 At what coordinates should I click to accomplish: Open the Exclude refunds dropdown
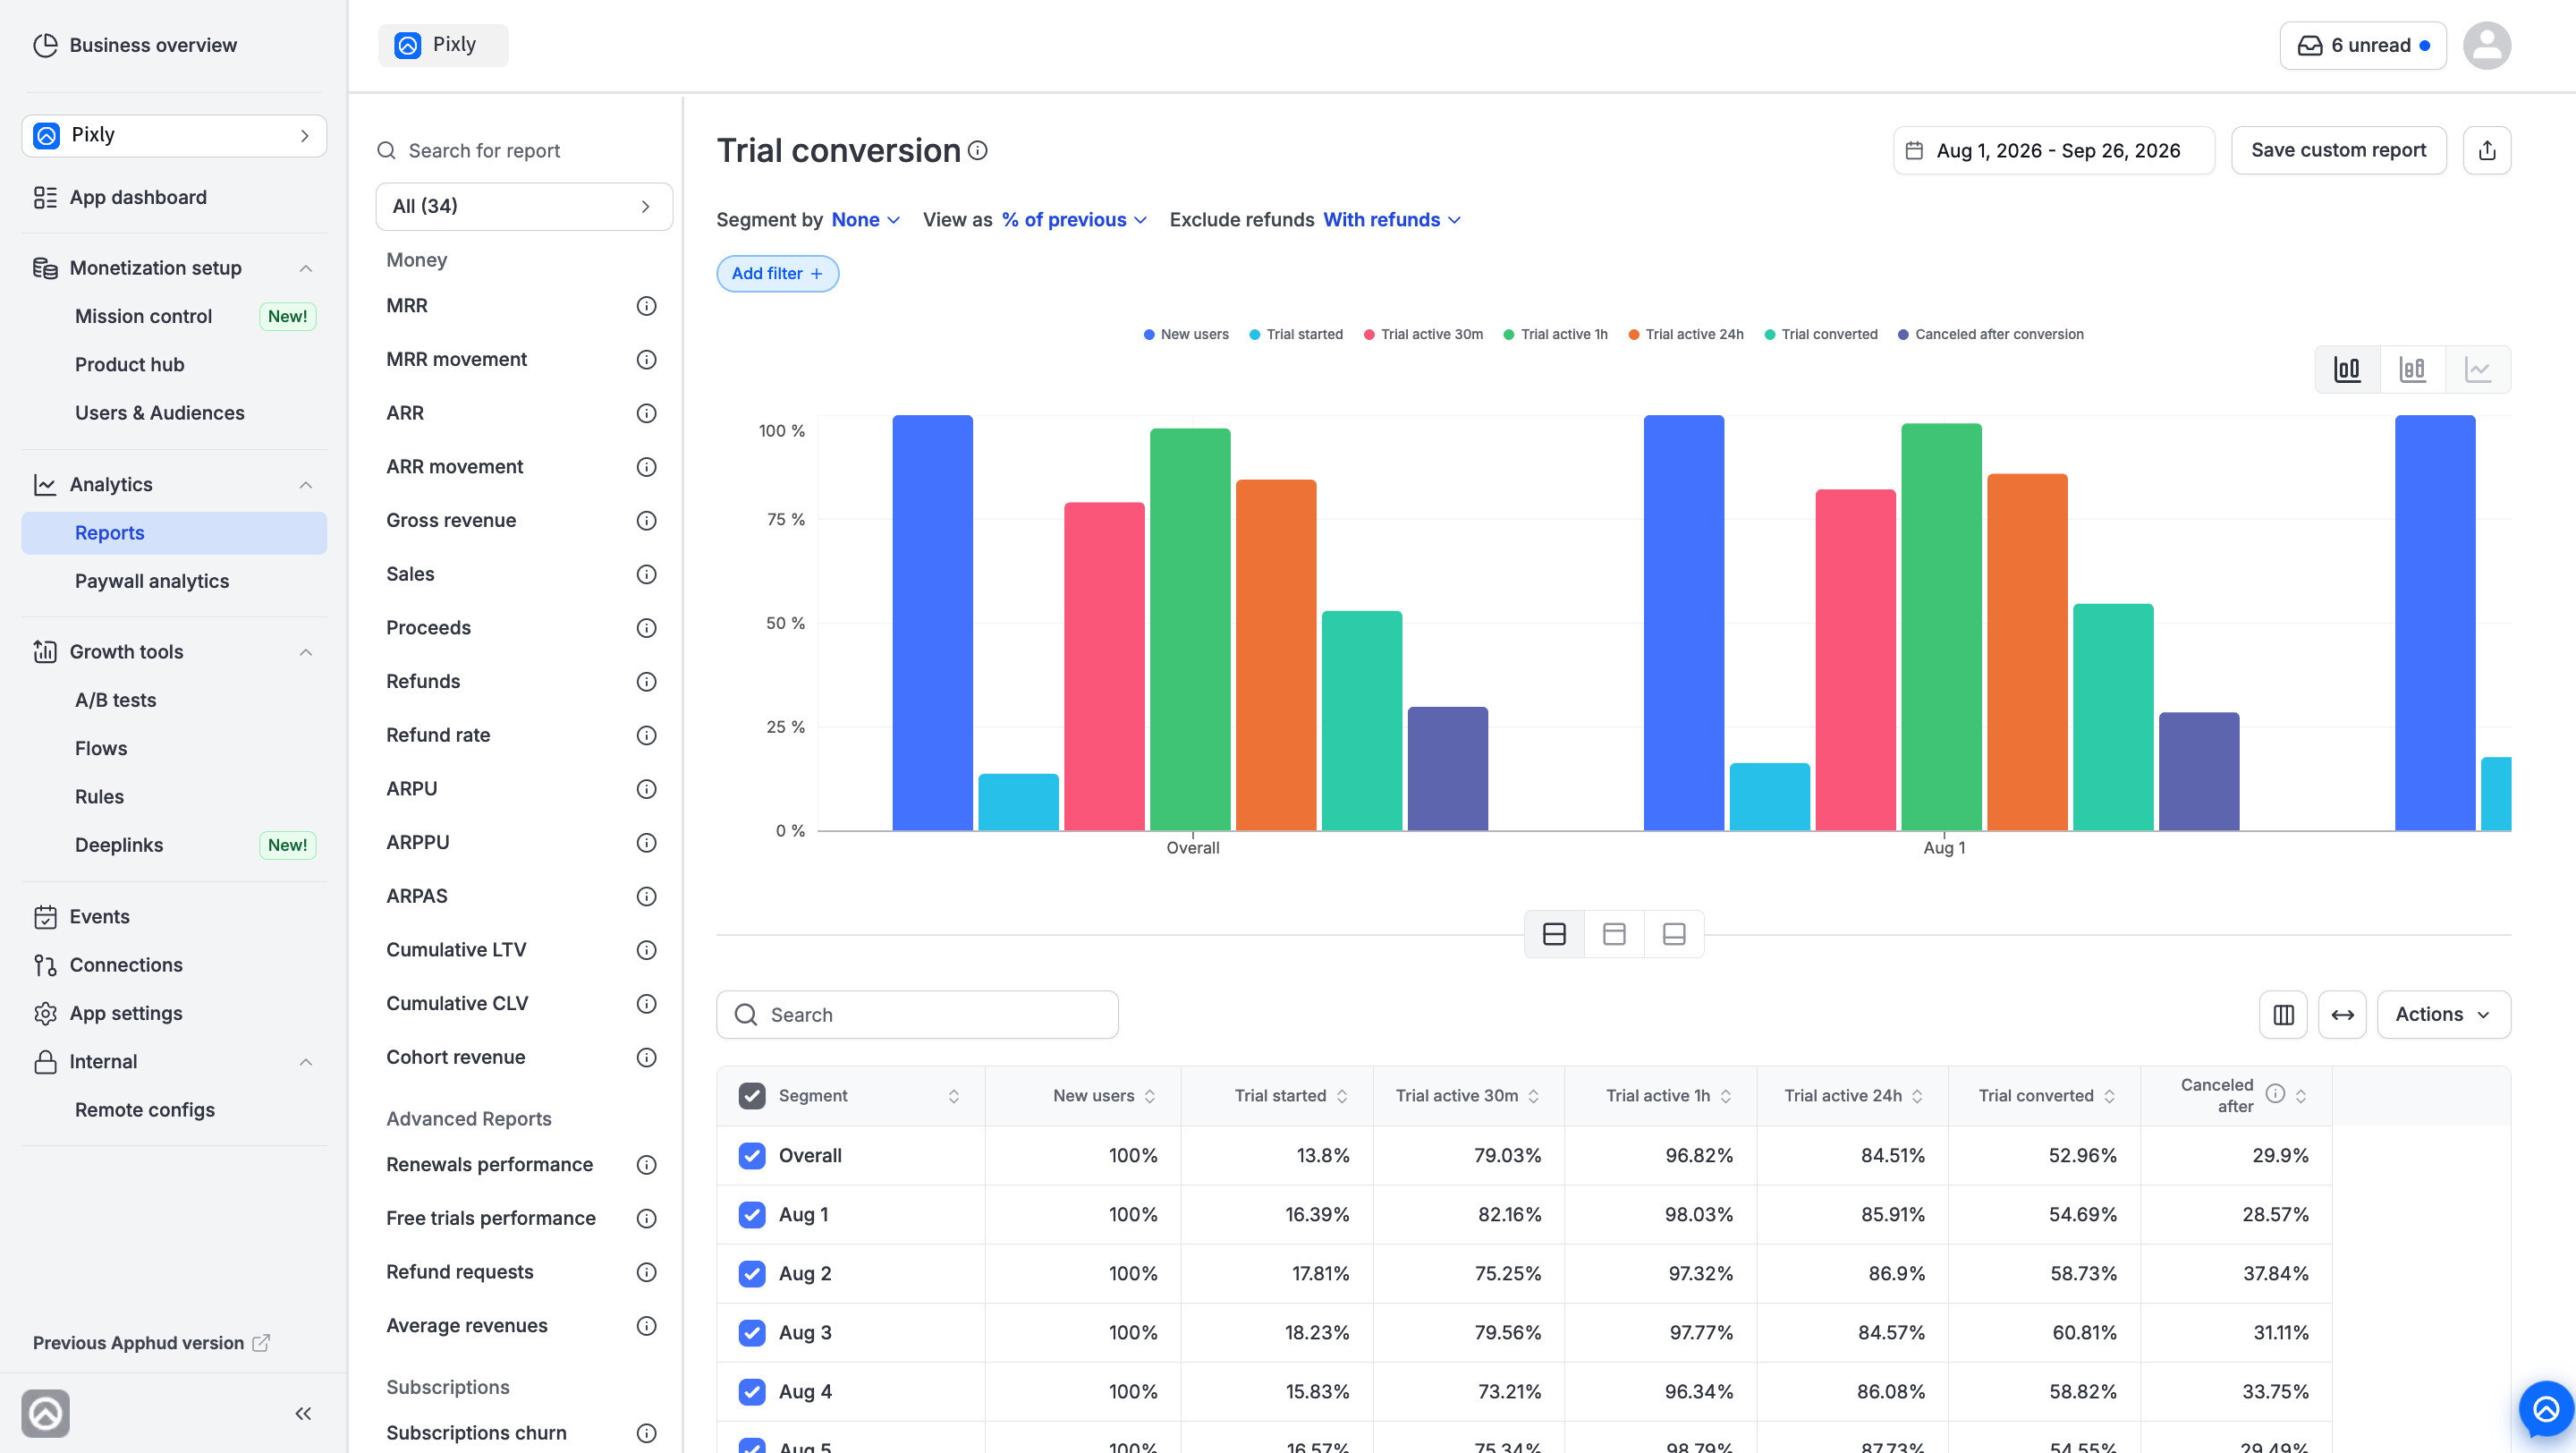point(1392,220)
